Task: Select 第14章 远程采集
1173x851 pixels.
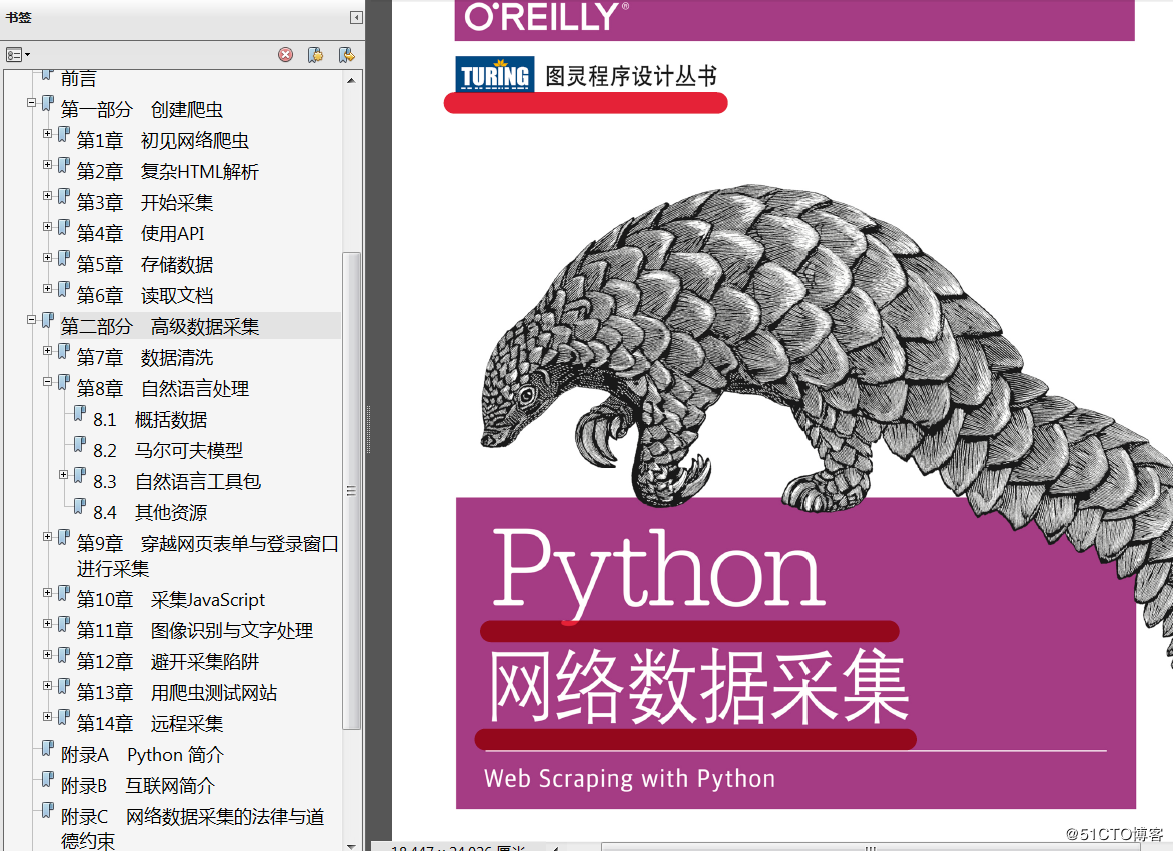Action: pos(150,724)
